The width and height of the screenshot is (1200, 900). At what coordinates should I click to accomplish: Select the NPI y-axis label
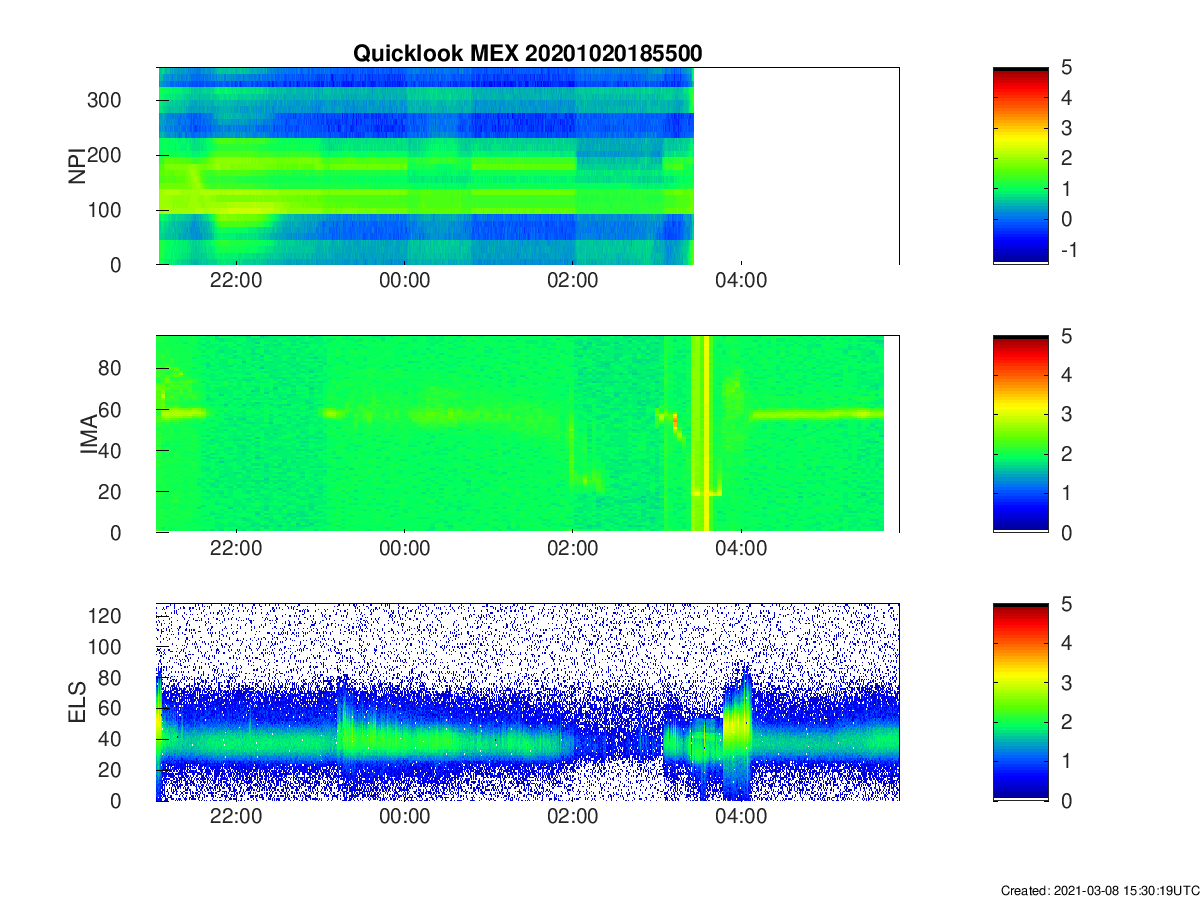pyautogui.click(x=76, y=166)
